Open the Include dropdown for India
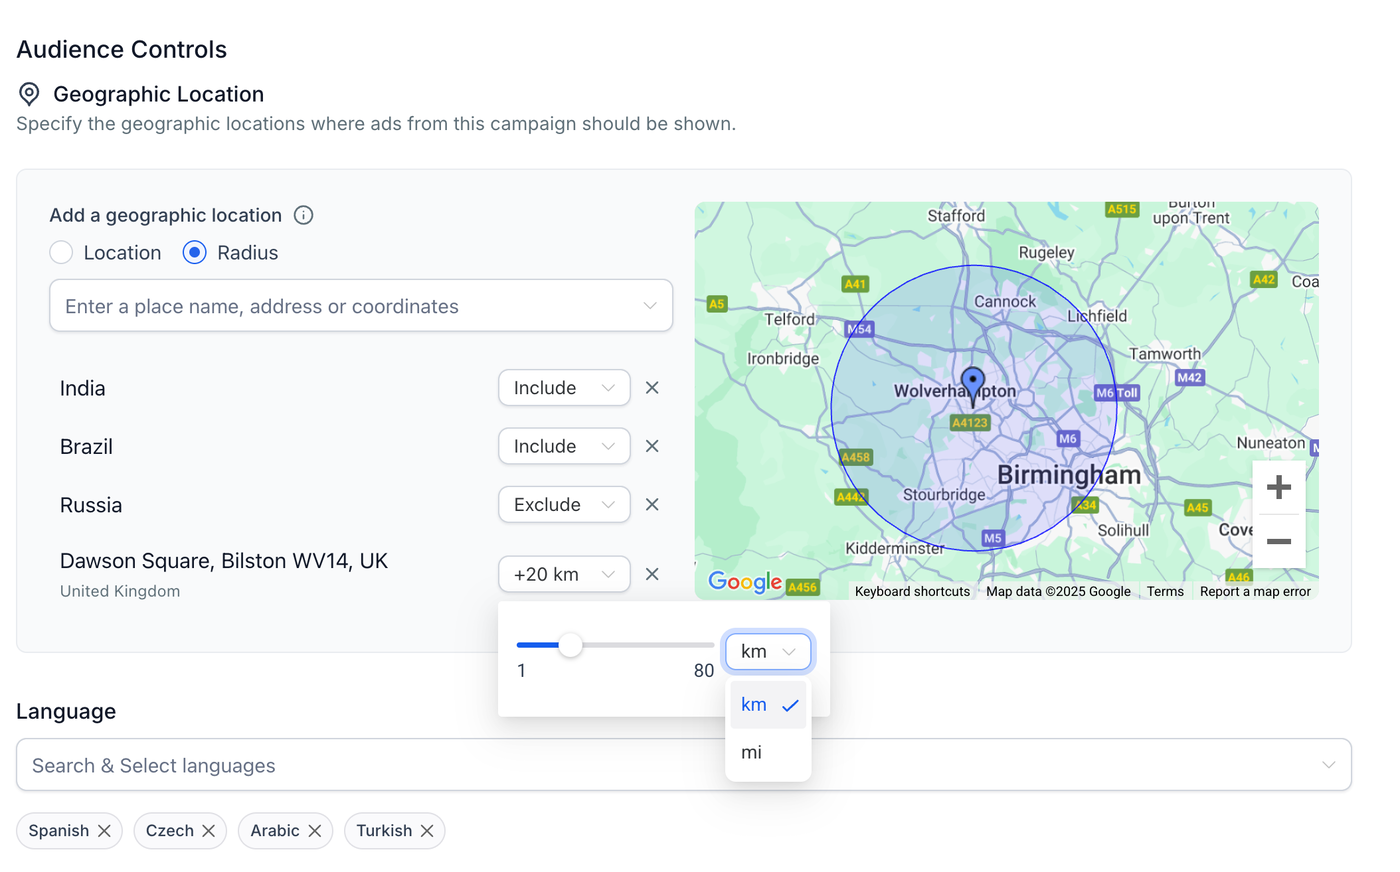The height and width of the screenshot is (872, 1400). pyautogui.click(x=564, y=388)
